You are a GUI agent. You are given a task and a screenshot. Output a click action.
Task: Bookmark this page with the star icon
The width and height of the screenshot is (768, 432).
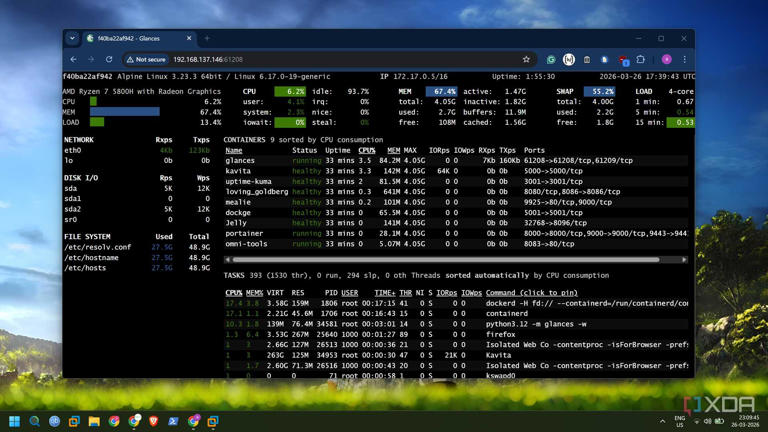coord(526,59)
